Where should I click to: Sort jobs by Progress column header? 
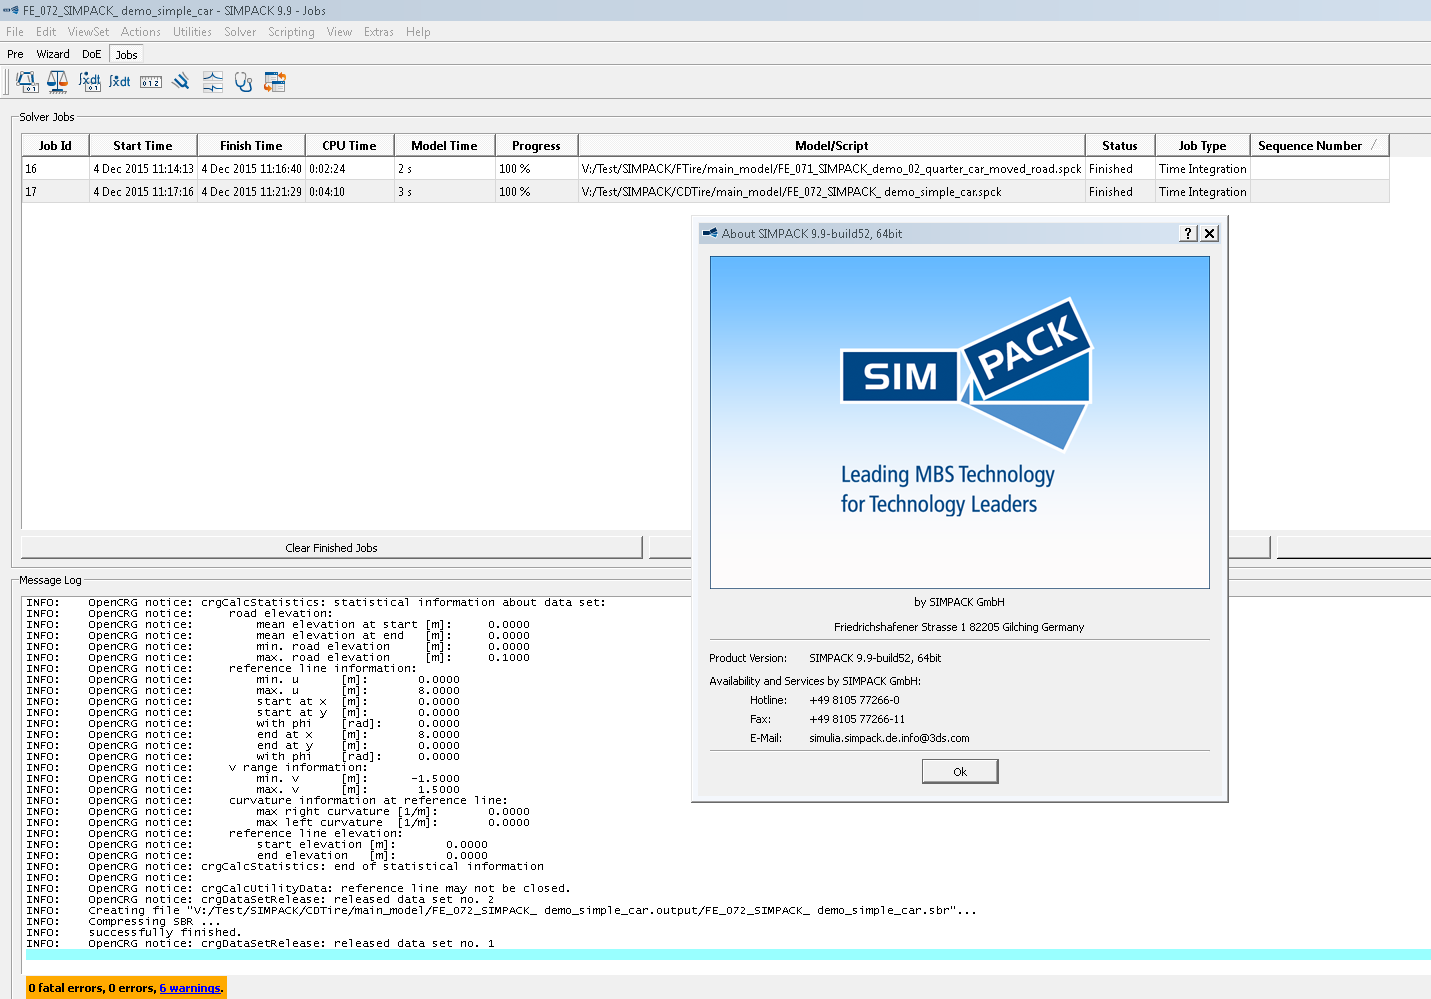pos(536,145)
